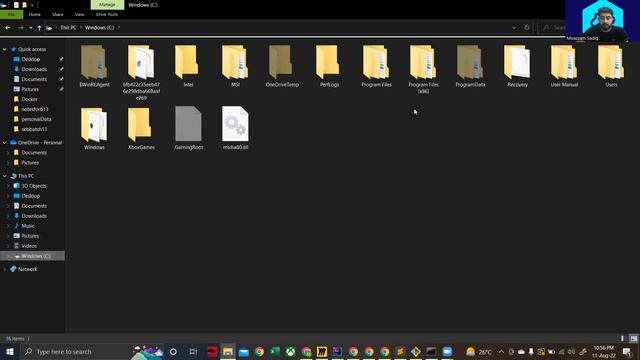Open the 6fb422c35eeb47 folder
640x360 pixels.
click(141, 73)
